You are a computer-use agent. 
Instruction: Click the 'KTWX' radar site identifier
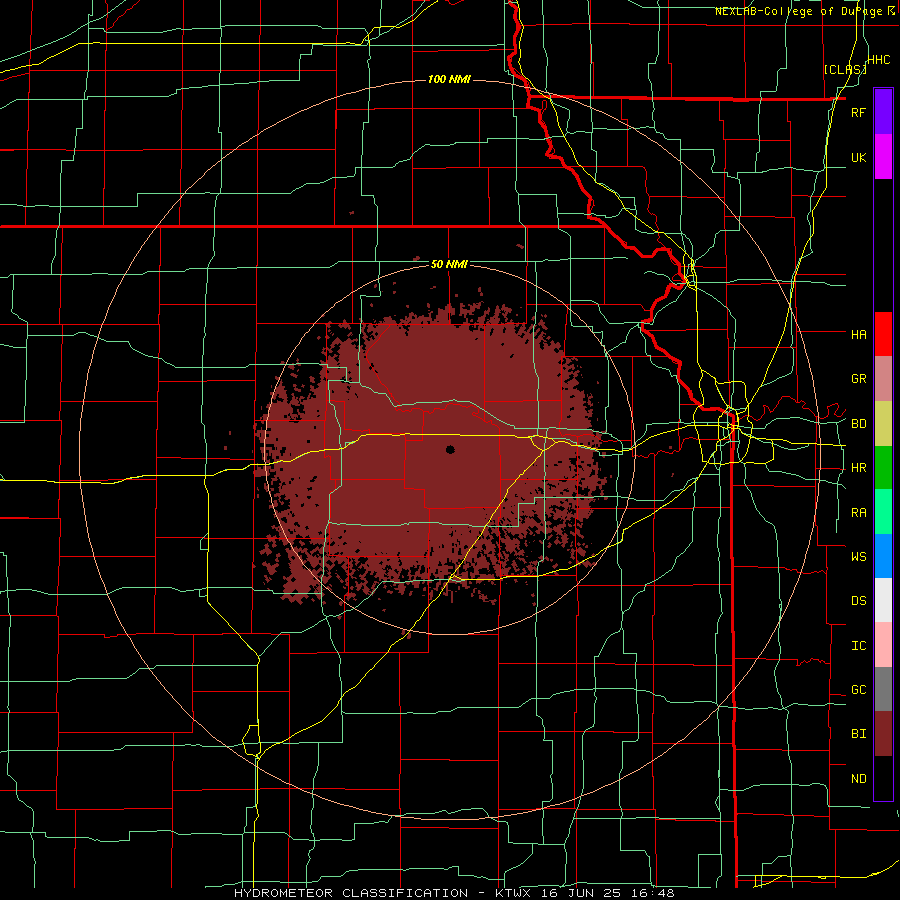[x=515, y=893]
